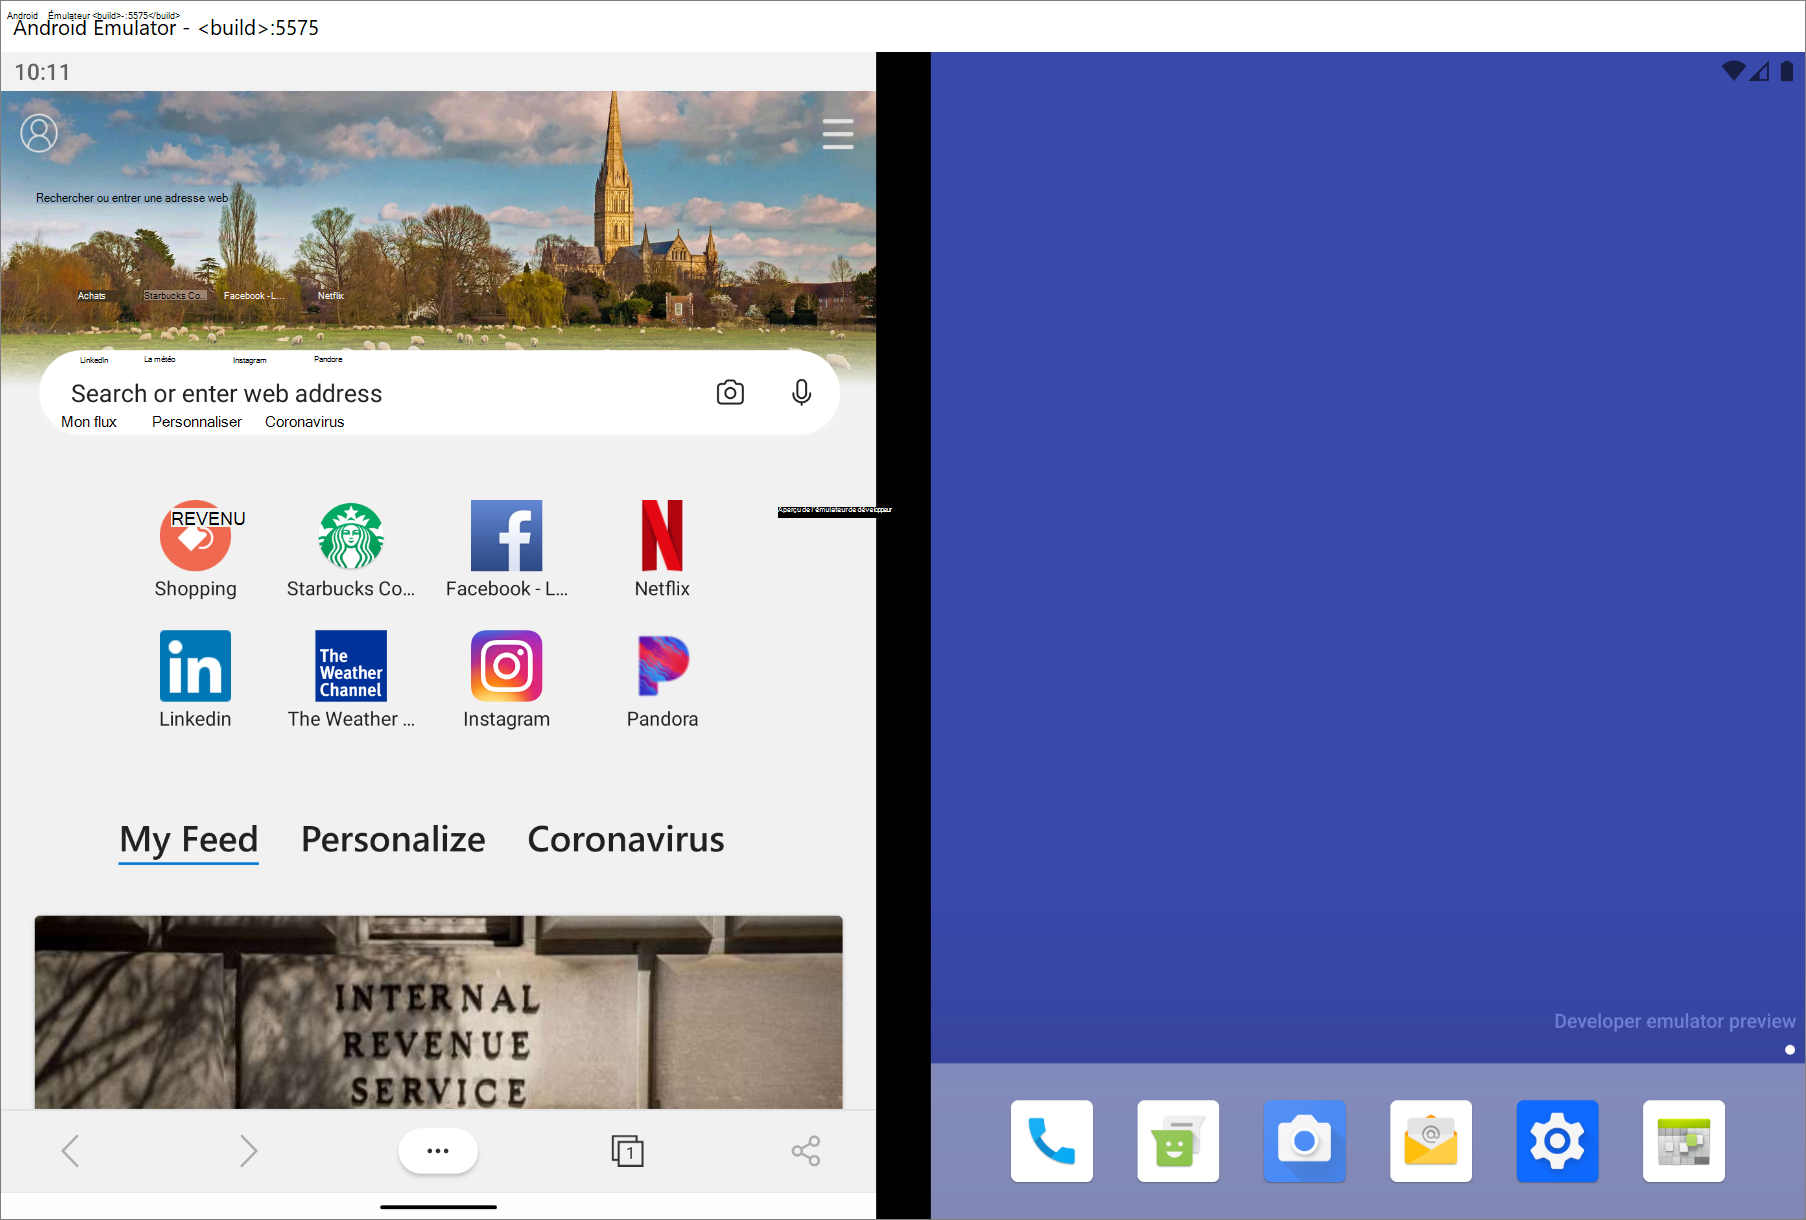Viewport: 1806px width, 1220px height.
Task: Switch the feed to My Feed
Action: 188,840
